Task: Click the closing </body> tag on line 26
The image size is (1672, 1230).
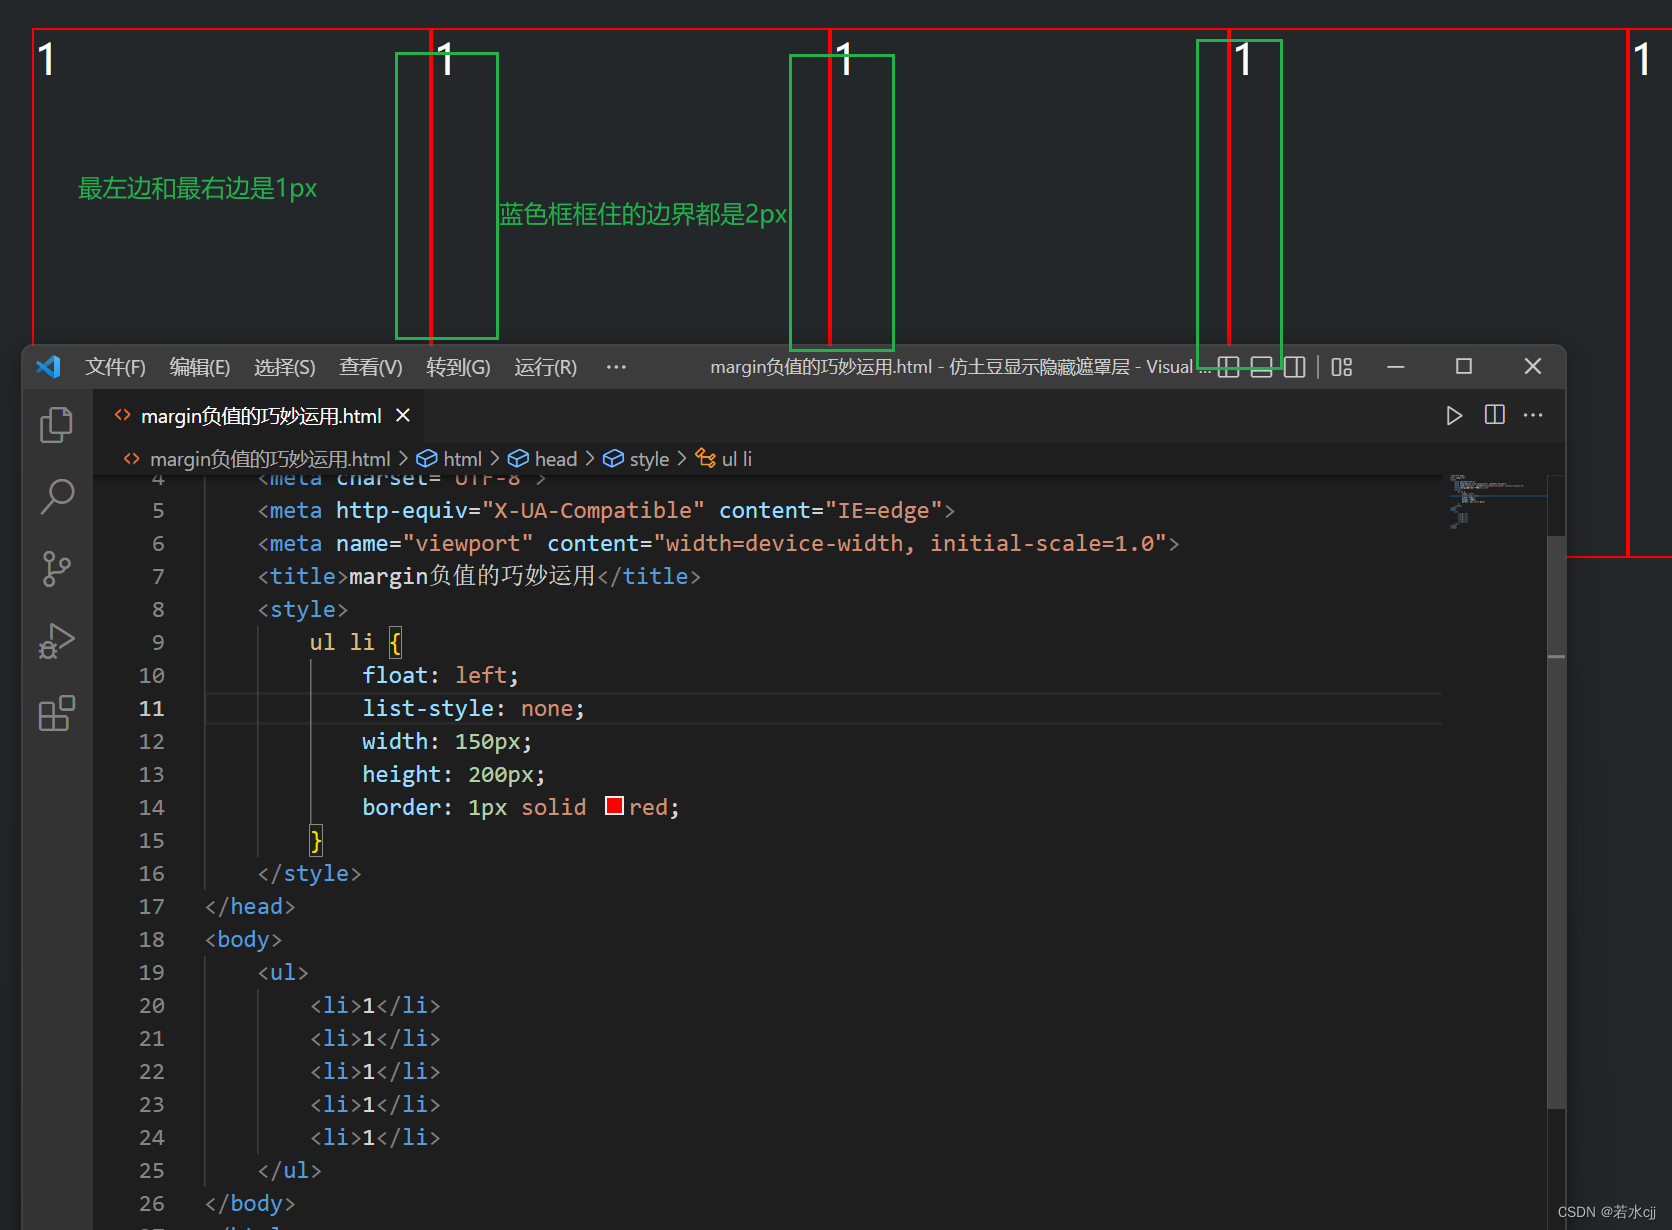Action: (250, 1203)
